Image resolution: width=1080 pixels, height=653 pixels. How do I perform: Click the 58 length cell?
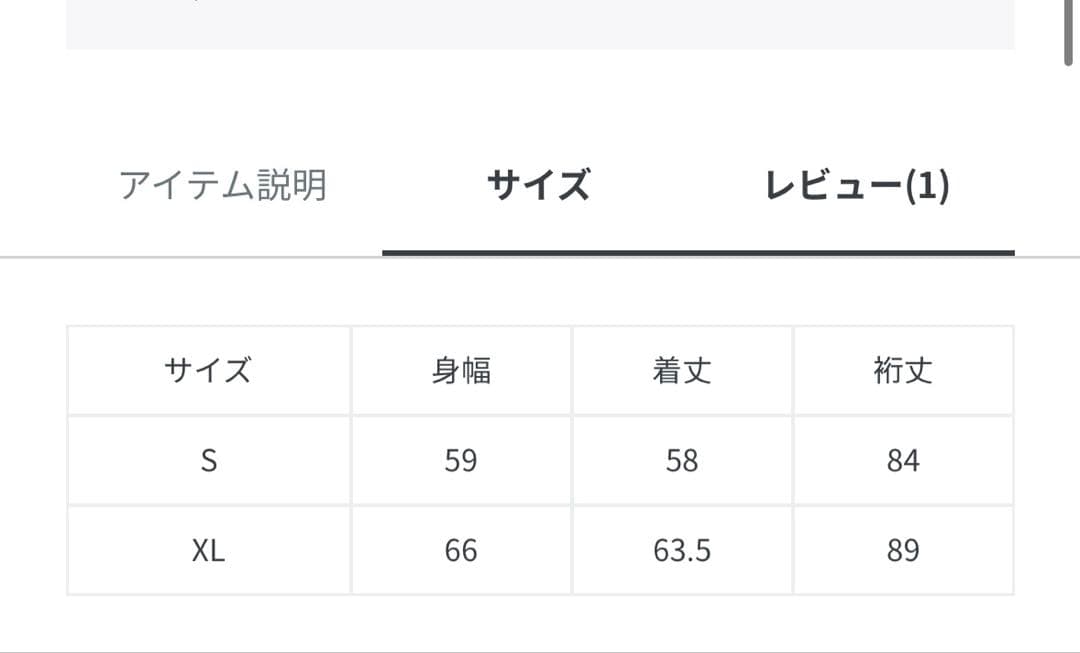click(x=680, y=460)
